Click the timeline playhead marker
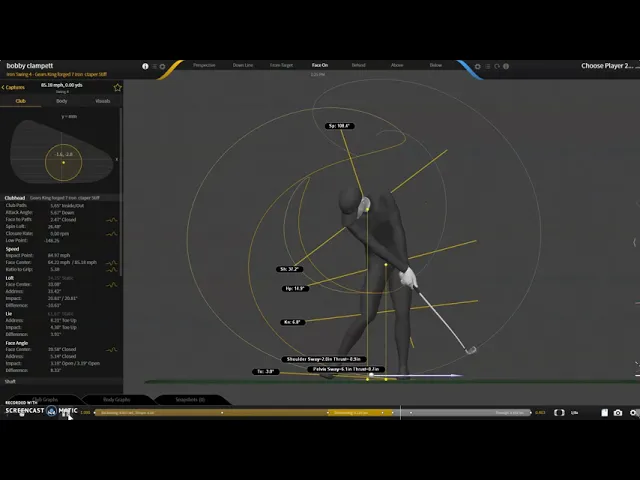Viewport: 640px width, 480px height. 400,413
